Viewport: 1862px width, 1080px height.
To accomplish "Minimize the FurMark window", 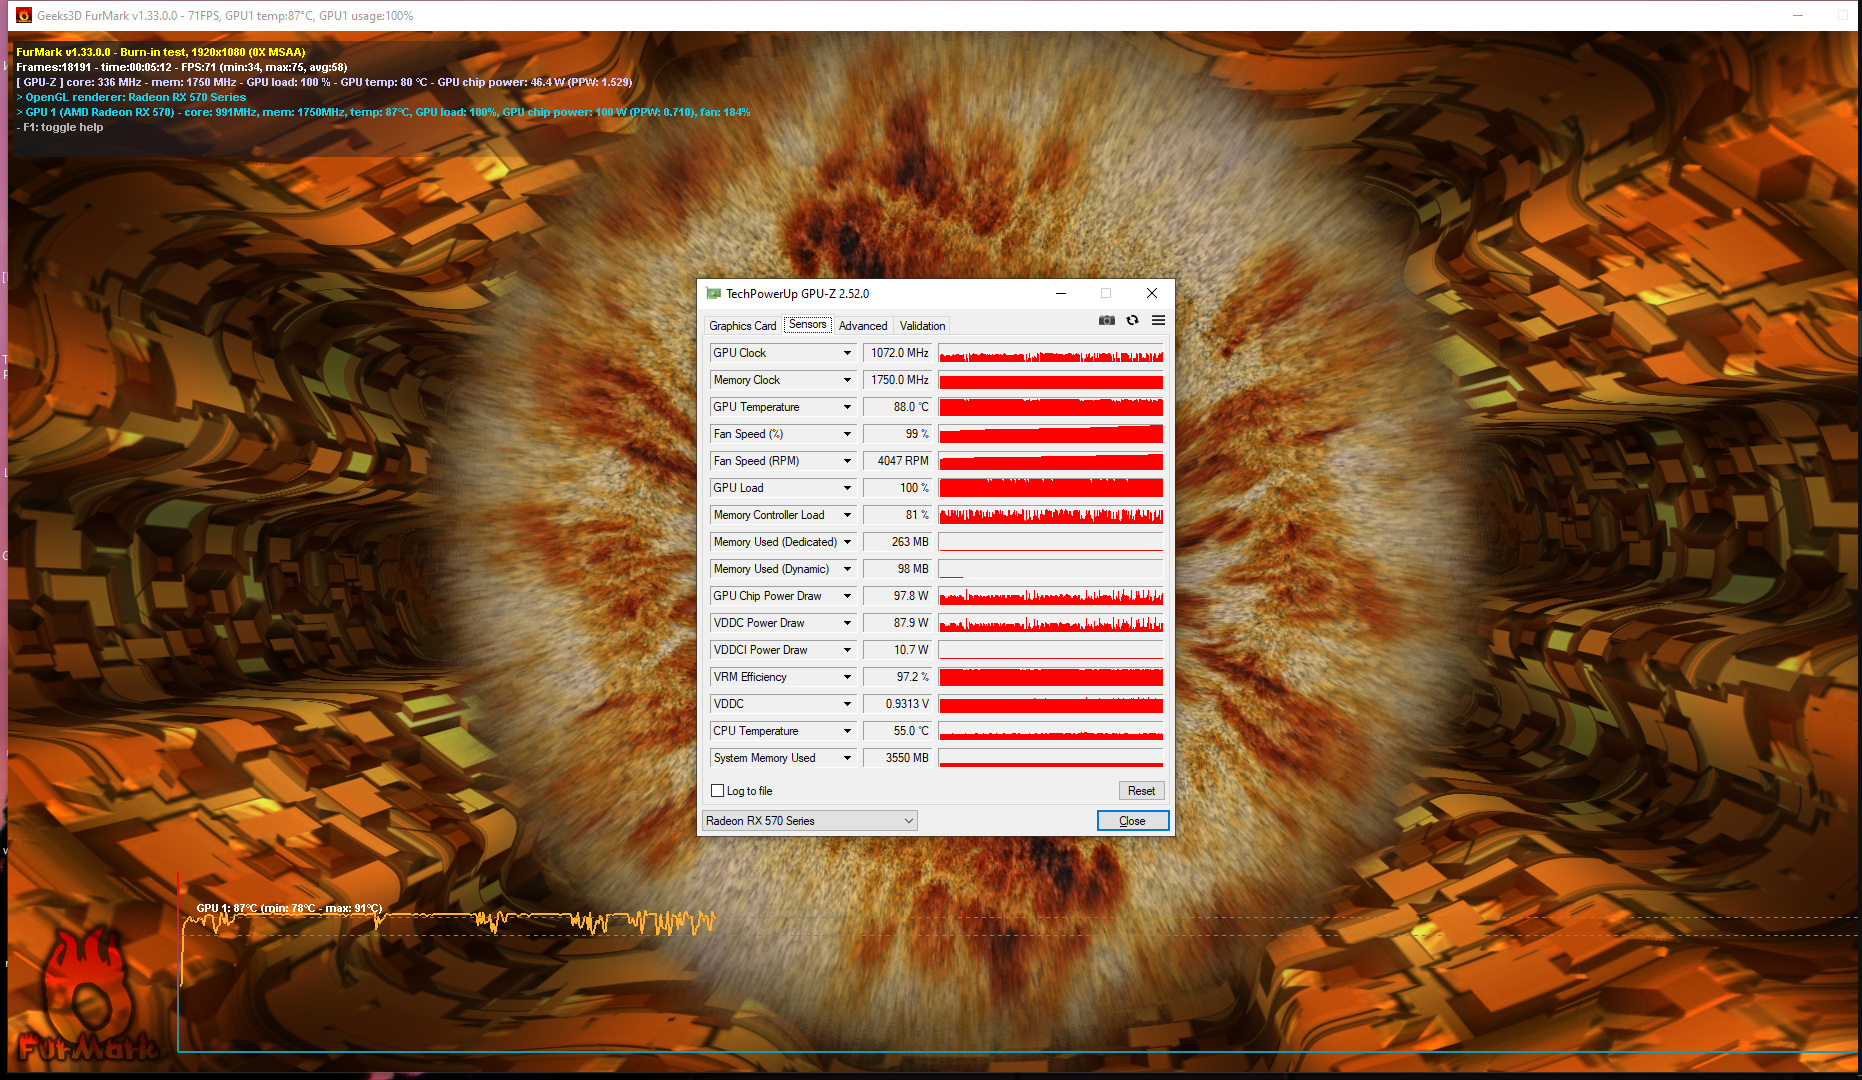I will (x=1797, y=15).
